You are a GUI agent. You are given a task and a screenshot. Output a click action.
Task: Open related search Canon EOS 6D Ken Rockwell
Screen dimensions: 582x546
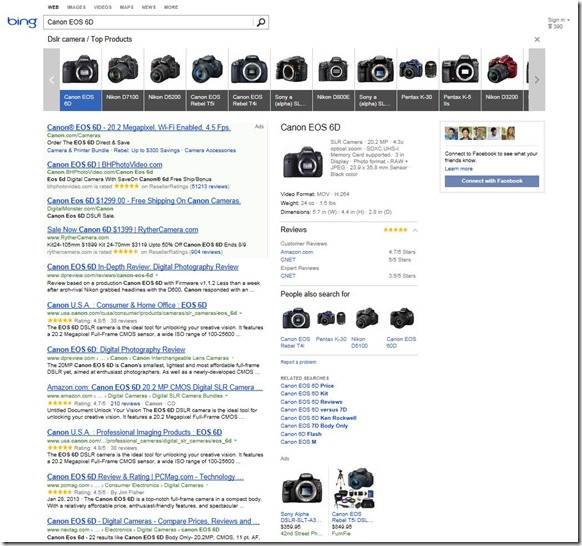pos(318,418)
